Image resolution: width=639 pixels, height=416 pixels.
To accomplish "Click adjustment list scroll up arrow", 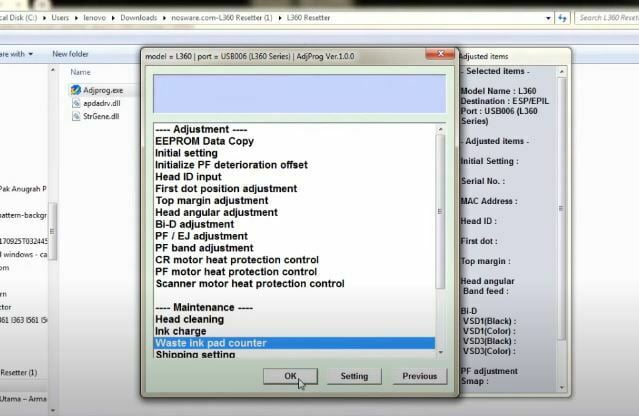I will click(440, 129).
